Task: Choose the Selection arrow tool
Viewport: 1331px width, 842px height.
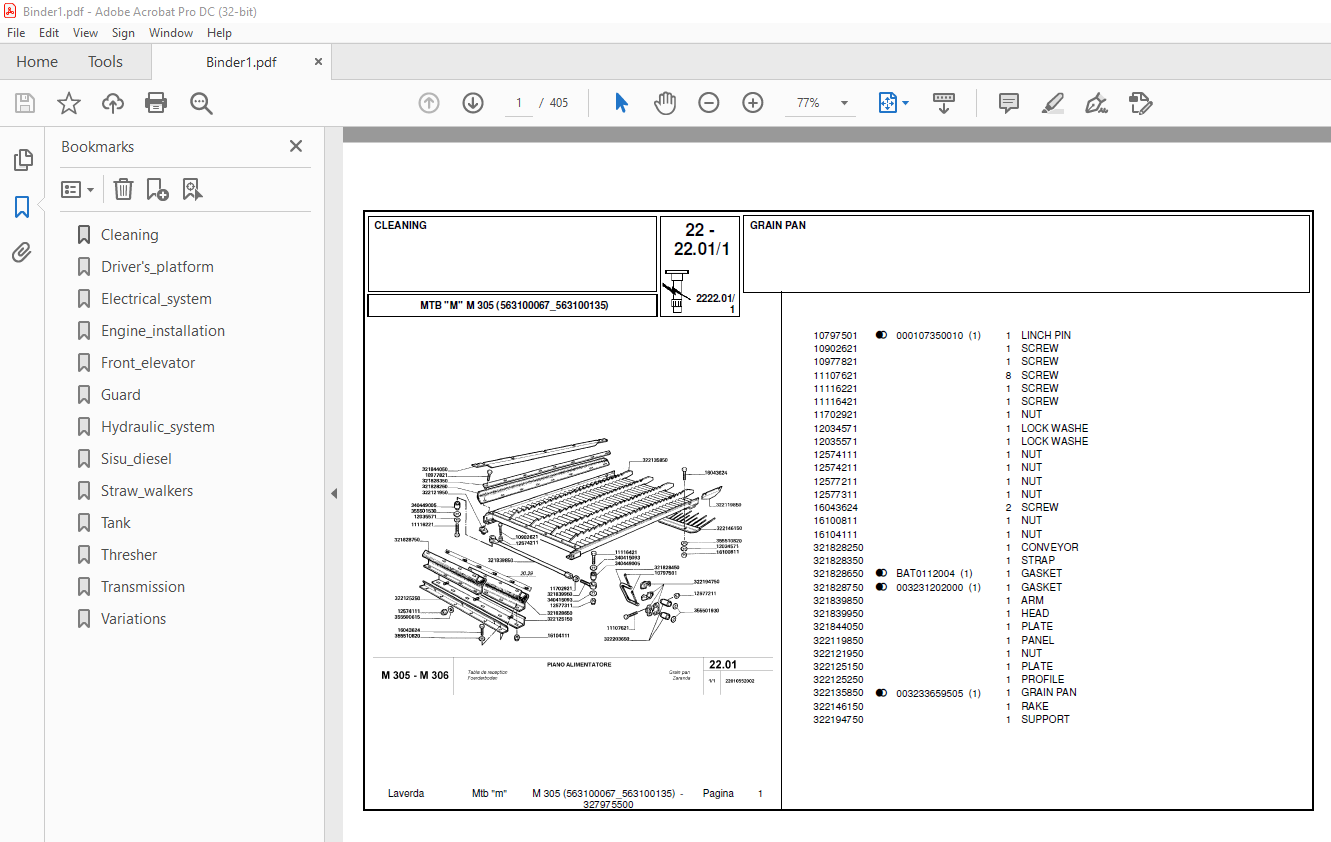Action: pyautogui.click(x=621, y=103)
